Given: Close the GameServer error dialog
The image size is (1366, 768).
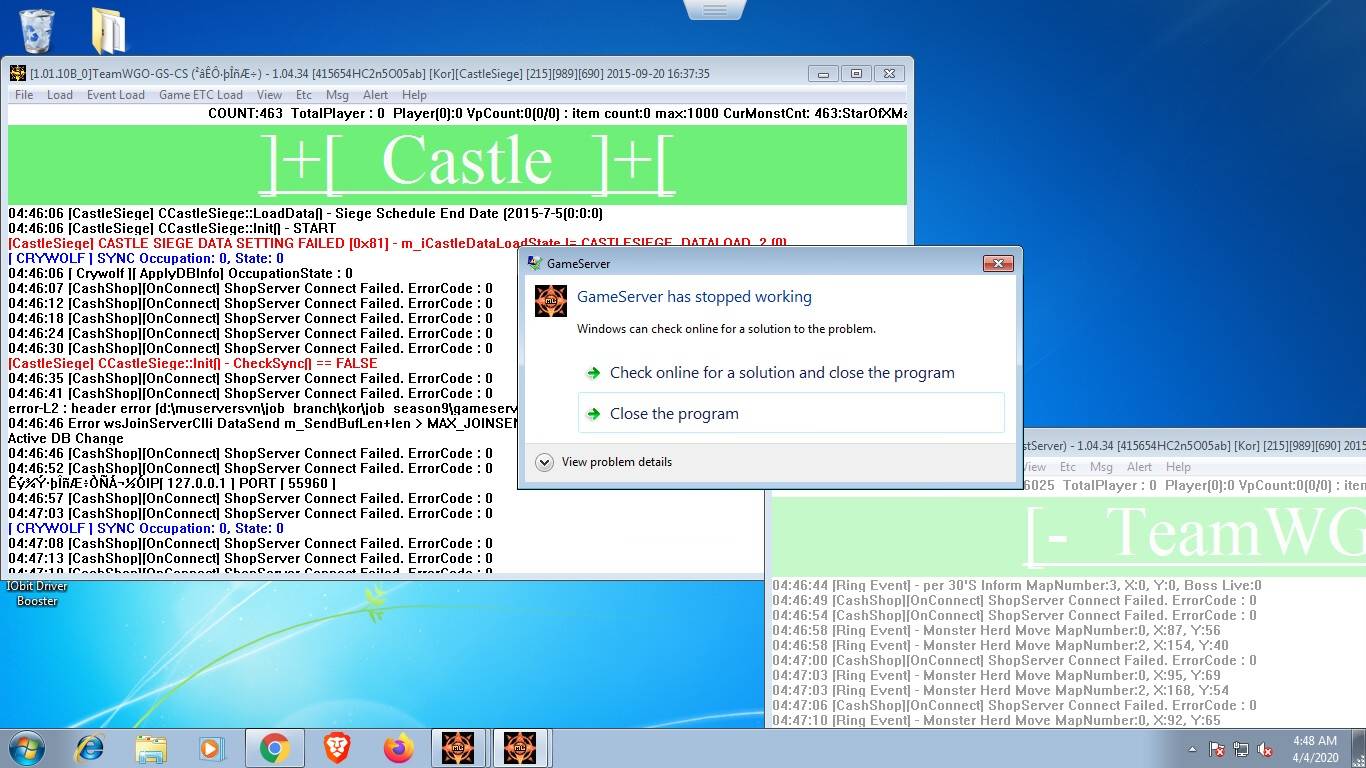Looking at the screenshot, I should [x=998, y=263].
